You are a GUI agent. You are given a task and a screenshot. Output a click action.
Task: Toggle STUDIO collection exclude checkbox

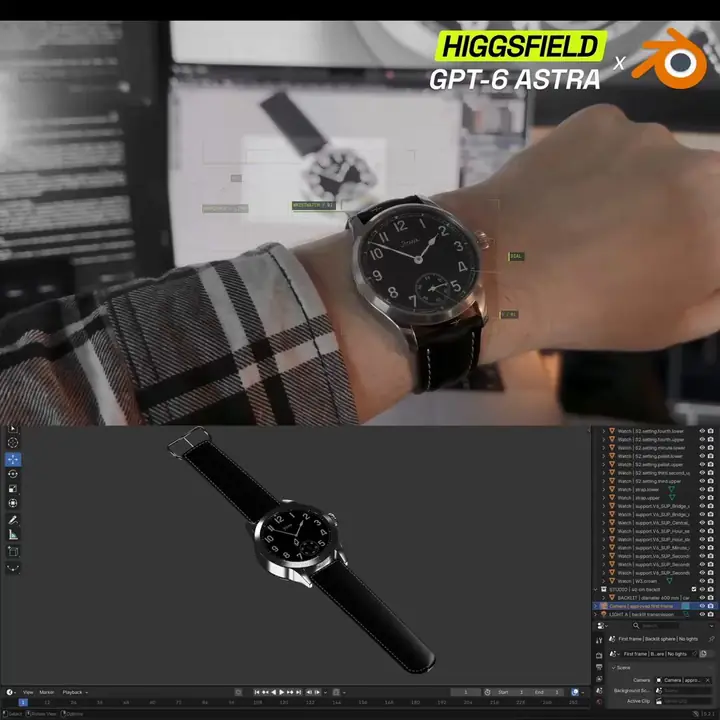coord(694,589)
